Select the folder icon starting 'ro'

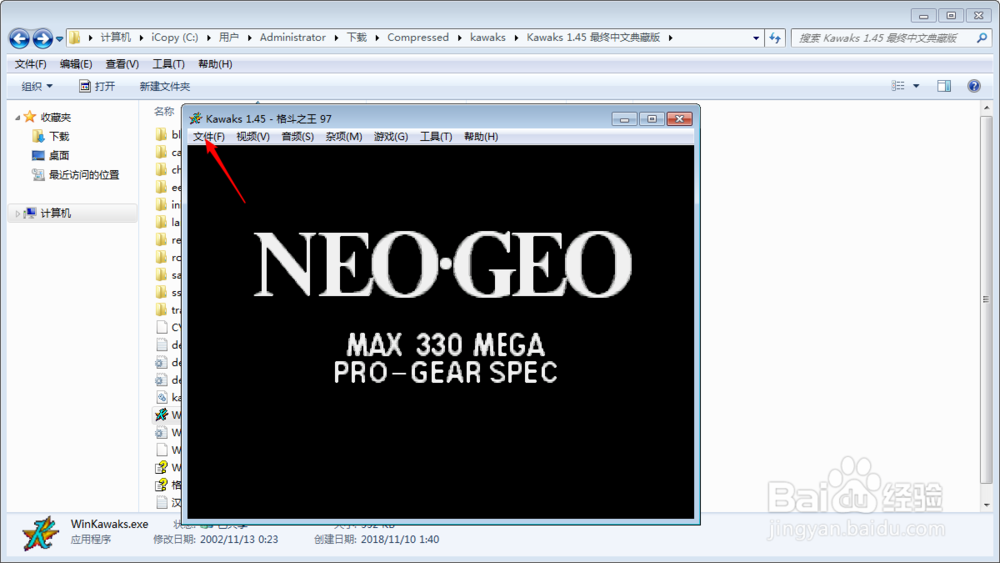(x=161, y=258)
